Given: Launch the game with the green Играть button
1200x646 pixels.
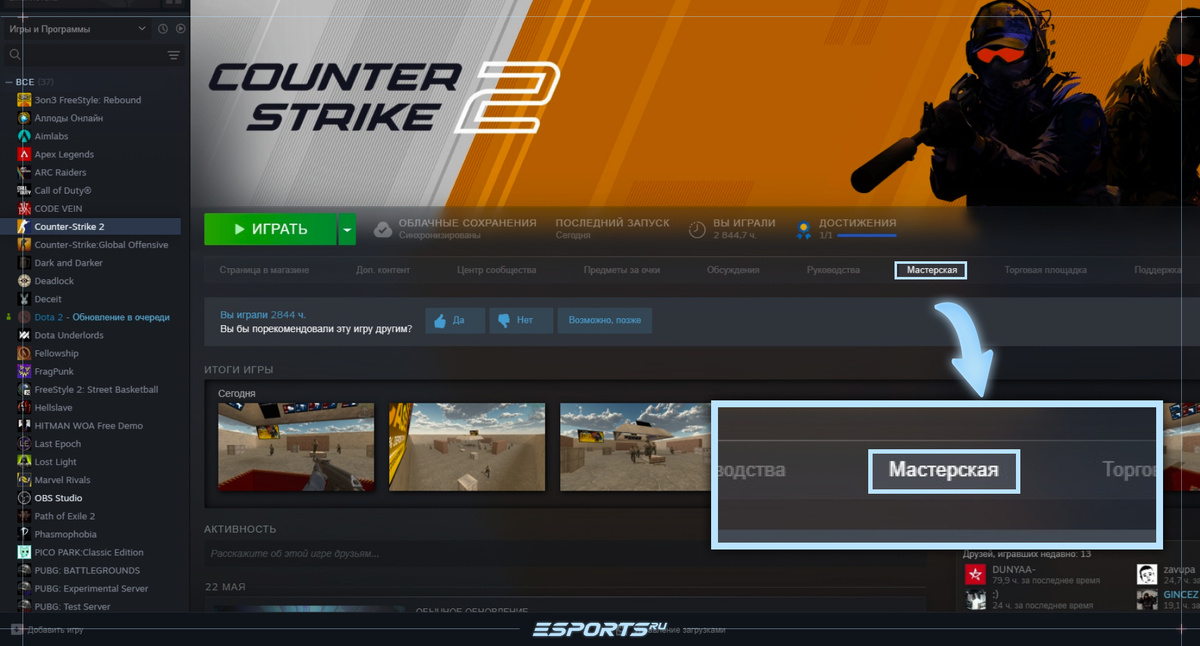Looking at the screenshot, I should (x=271, y=229).
